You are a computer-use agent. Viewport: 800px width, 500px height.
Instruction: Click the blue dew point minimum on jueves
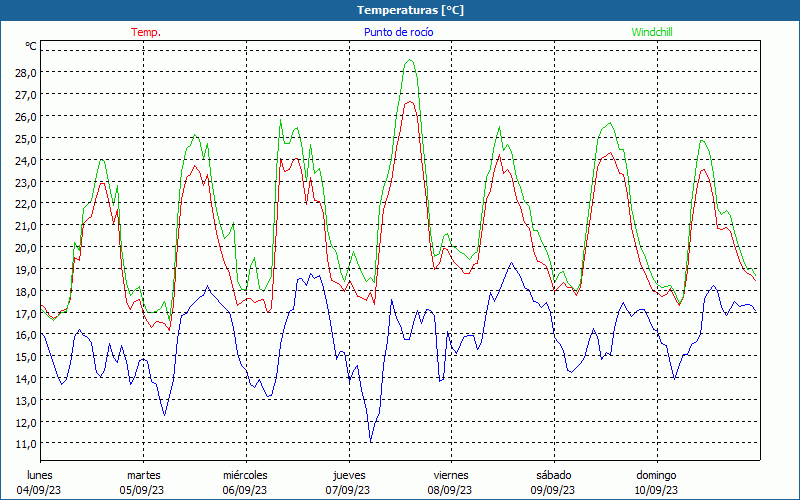370,441
